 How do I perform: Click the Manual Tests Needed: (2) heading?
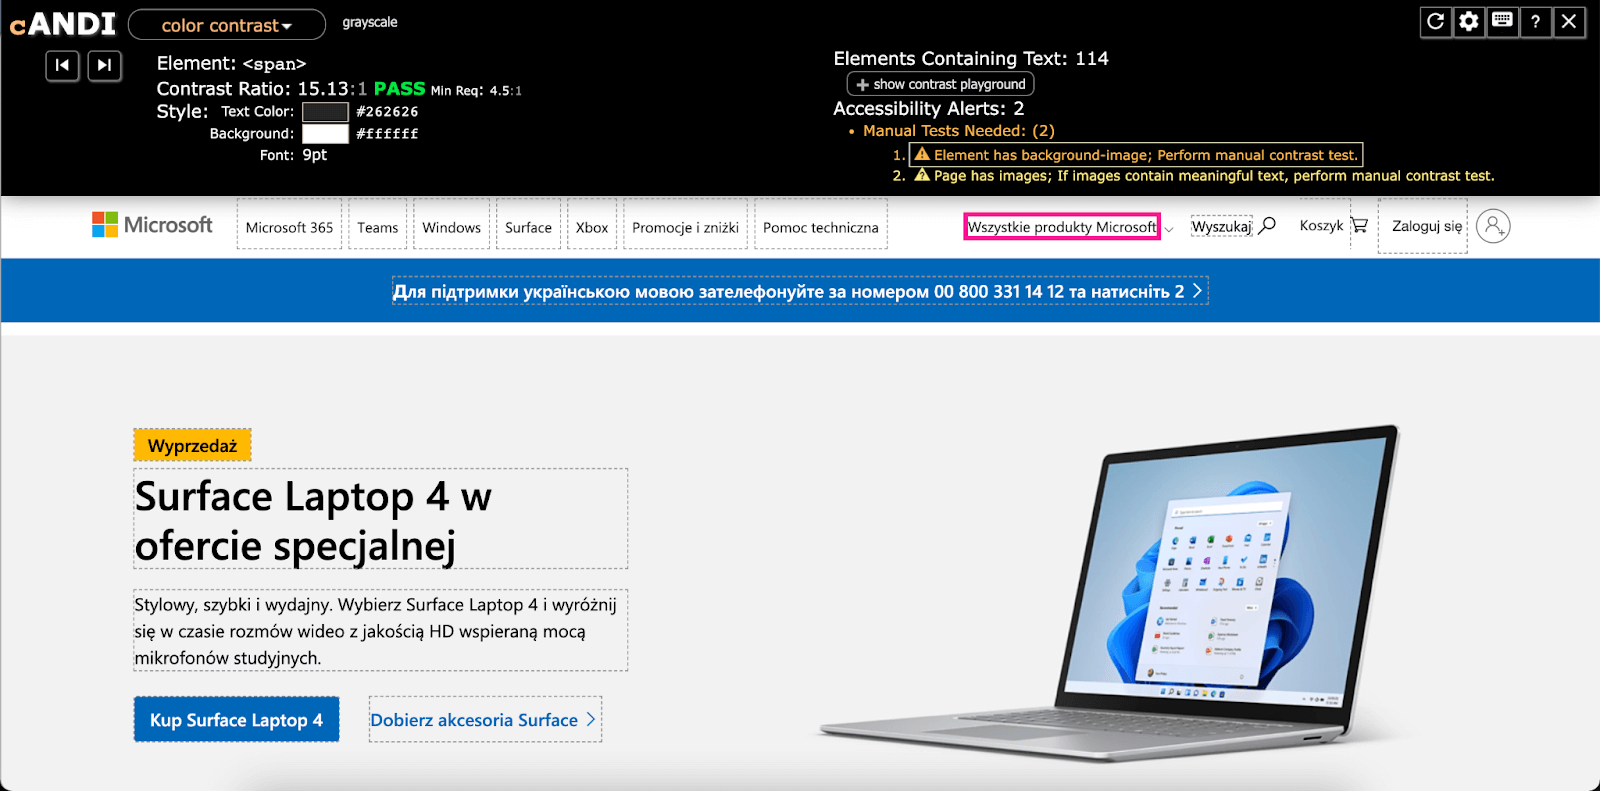[x=958, y=131]
